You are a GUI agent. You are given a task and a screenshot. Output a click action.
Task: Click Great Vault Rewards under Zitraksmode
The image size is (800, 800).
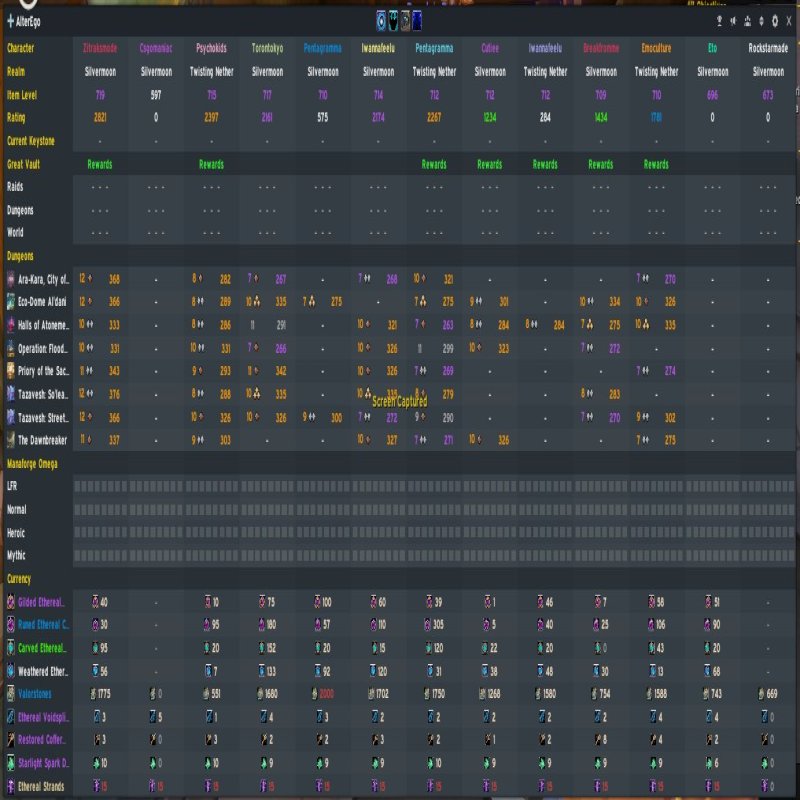tap(100, 164)
